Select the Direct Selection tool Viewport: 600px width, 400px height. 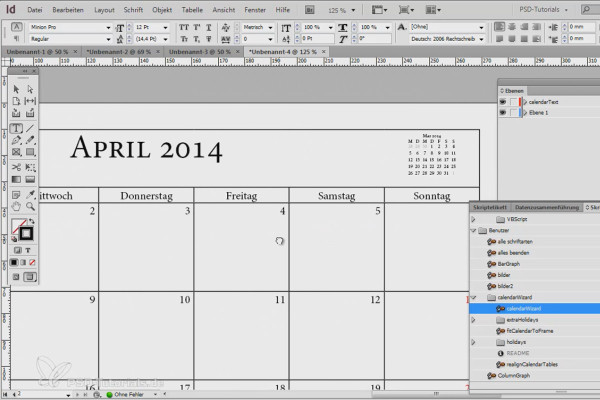[x=30, y=89]
